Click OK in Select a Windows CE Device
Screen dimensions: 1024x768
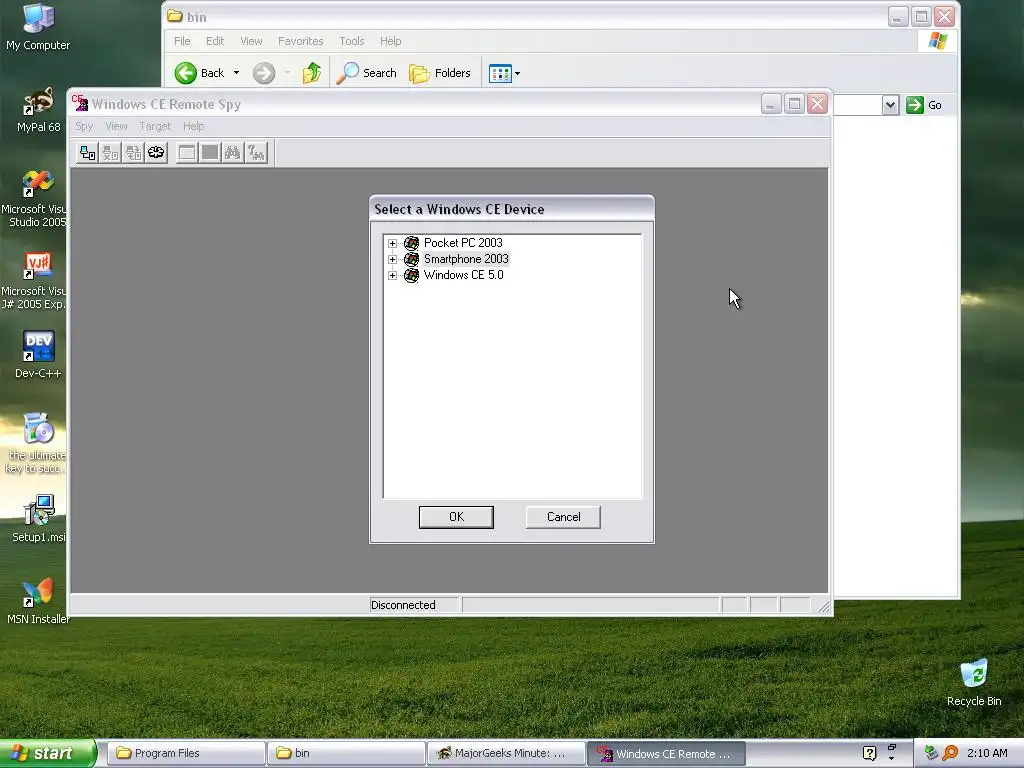click(456, 517)
